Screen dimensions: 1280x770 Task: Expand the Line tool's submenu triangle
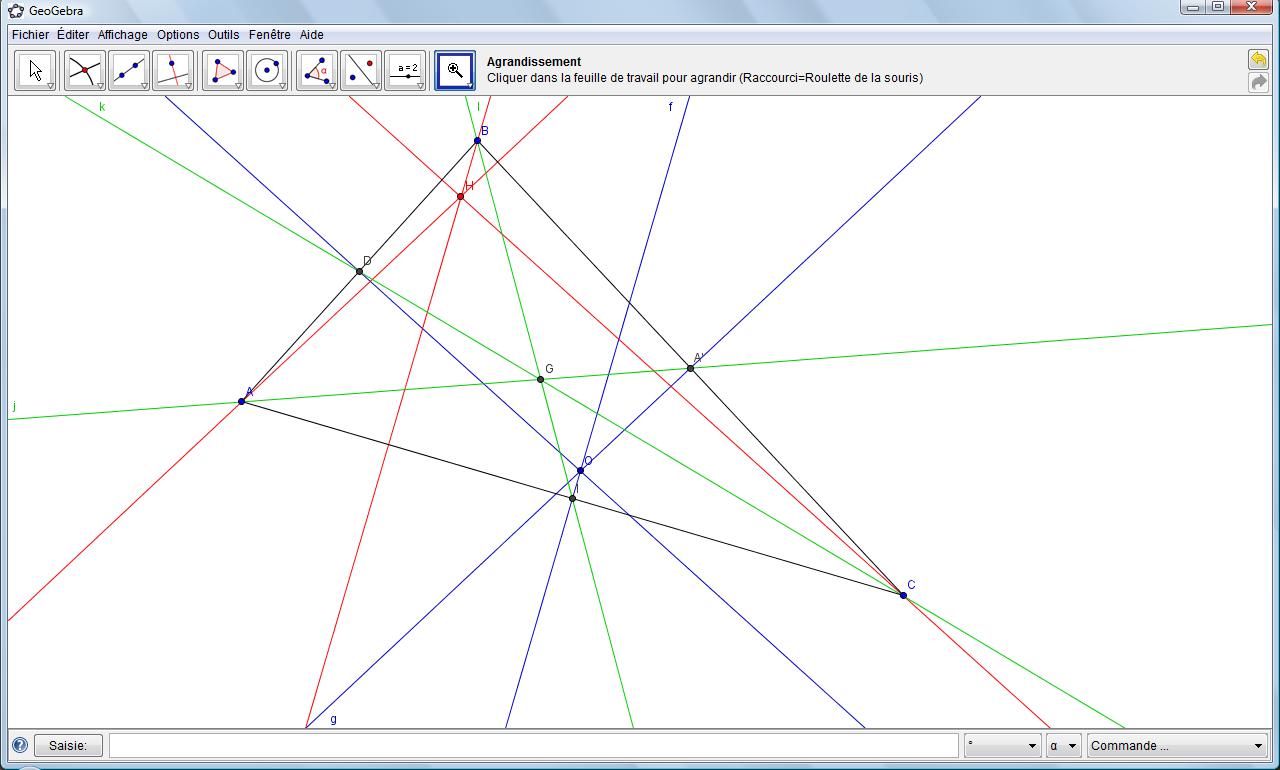tap(145, 86)
